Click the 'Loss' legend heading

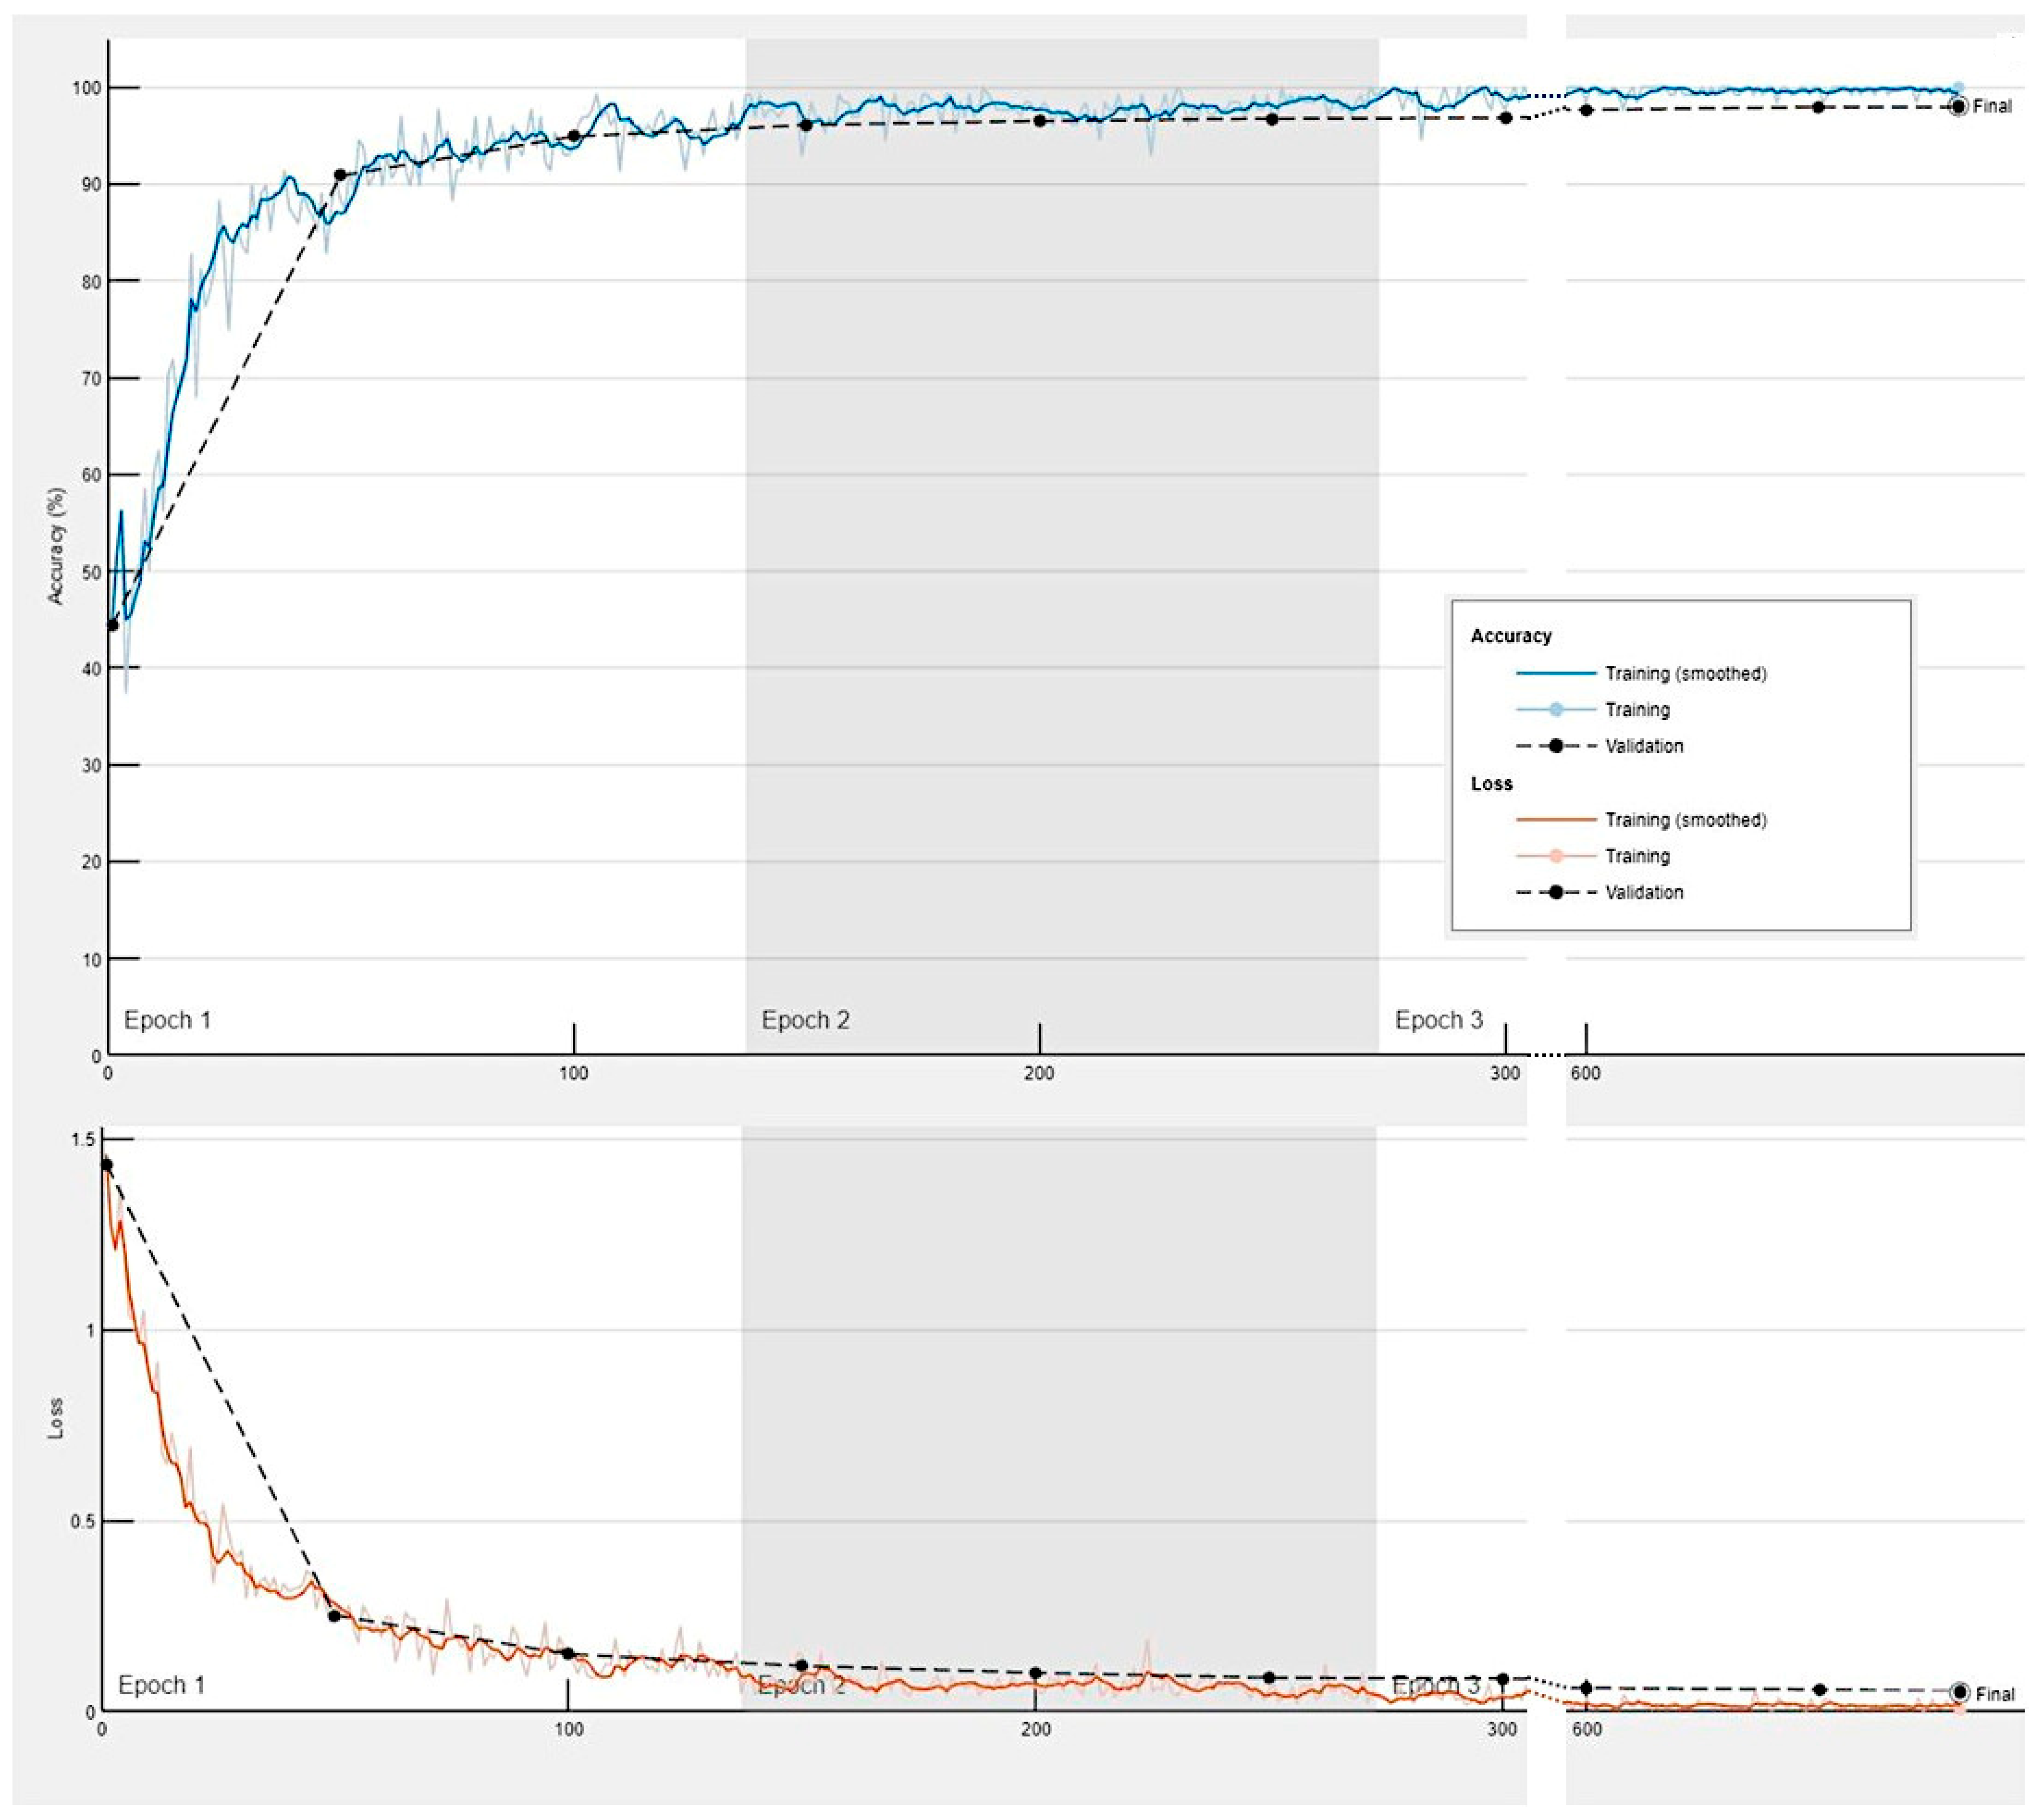[x=1491, y=784]
